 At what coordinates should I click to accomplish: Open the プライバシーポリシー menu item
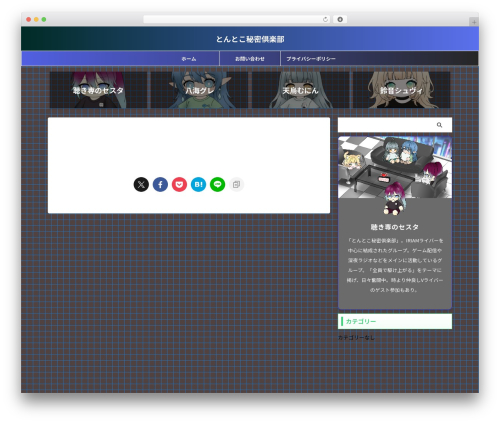pyautogui.click(x=311, y=59)
